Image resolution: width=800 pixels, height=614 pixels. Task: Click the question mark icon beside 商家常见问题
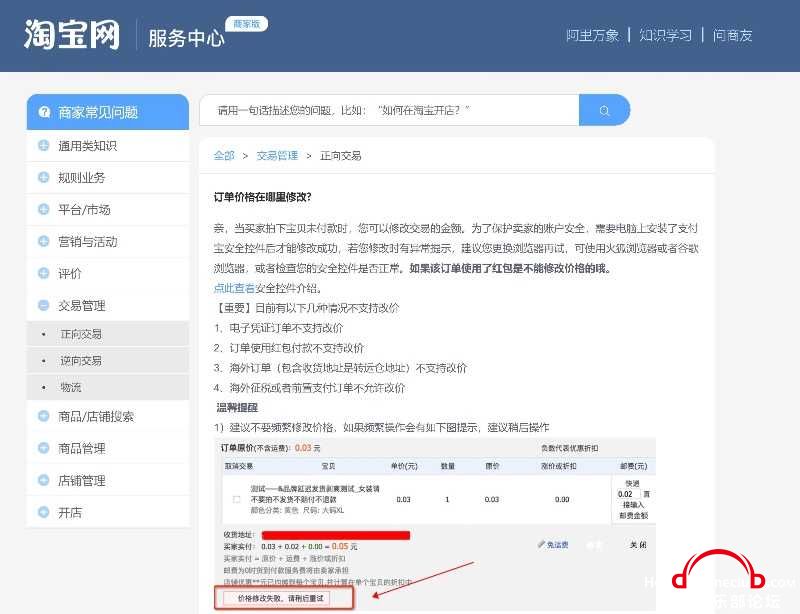point(44,112)
